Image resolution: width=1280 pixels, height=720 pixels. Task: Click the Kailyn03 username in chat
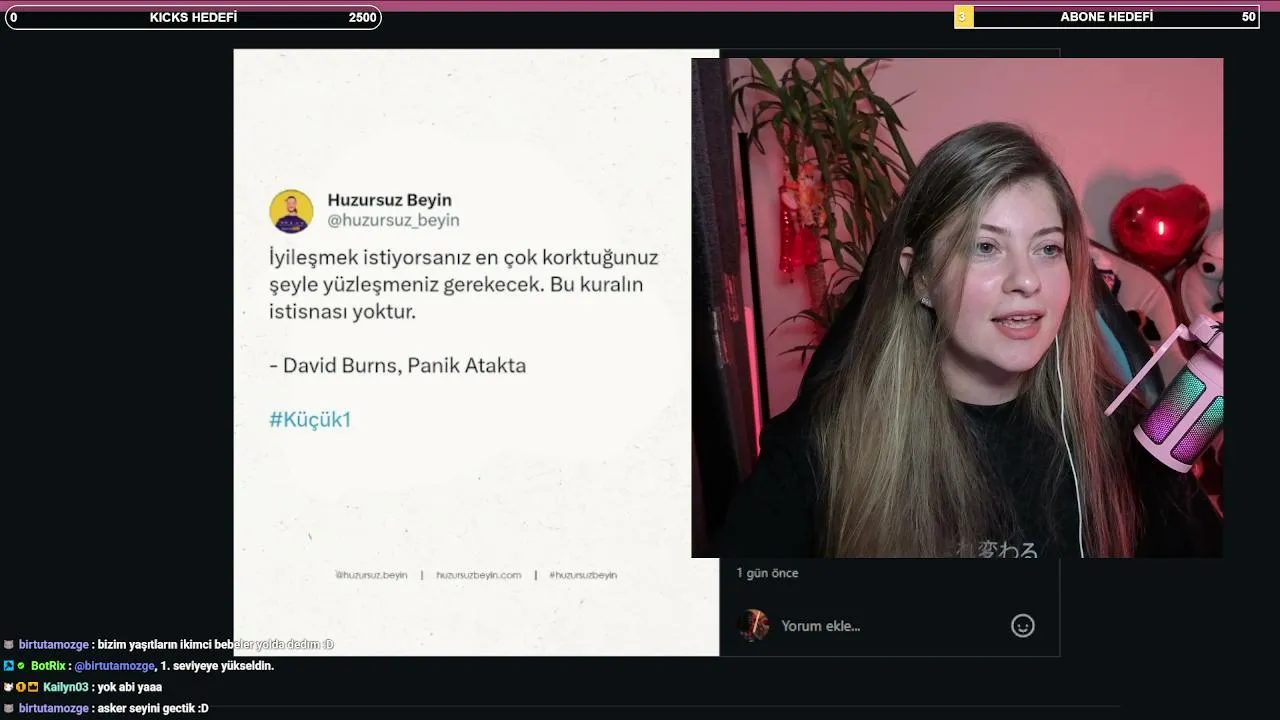[x=66, y=687]
